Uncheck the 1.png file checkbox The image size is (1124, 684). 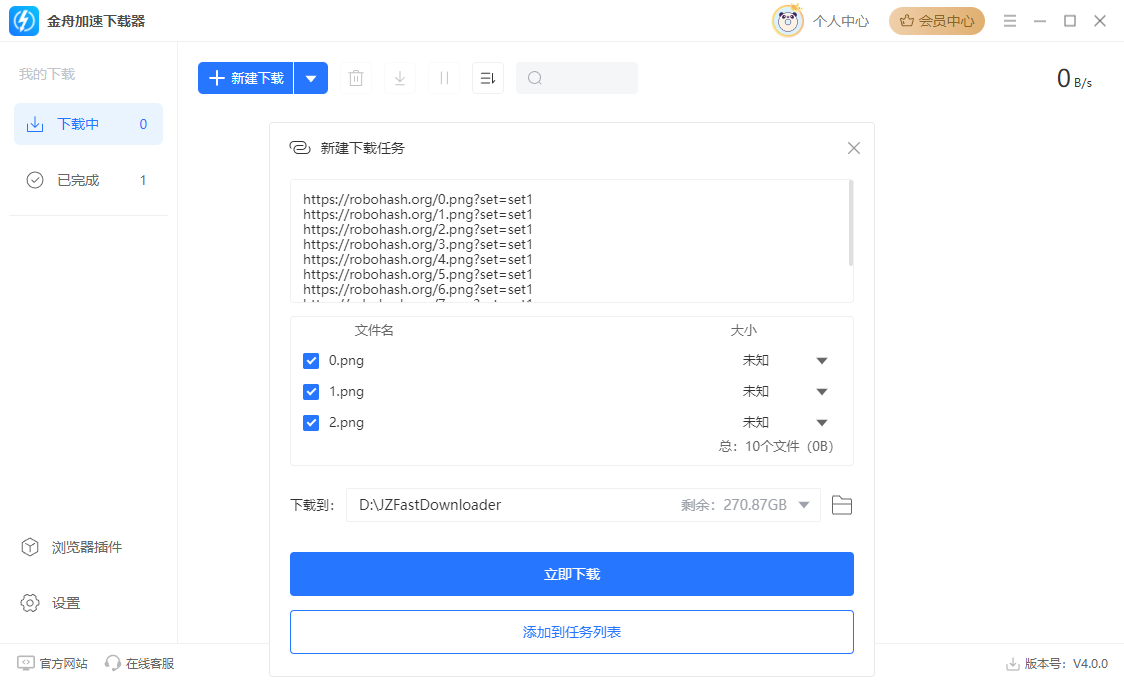(x=311, y=391)
